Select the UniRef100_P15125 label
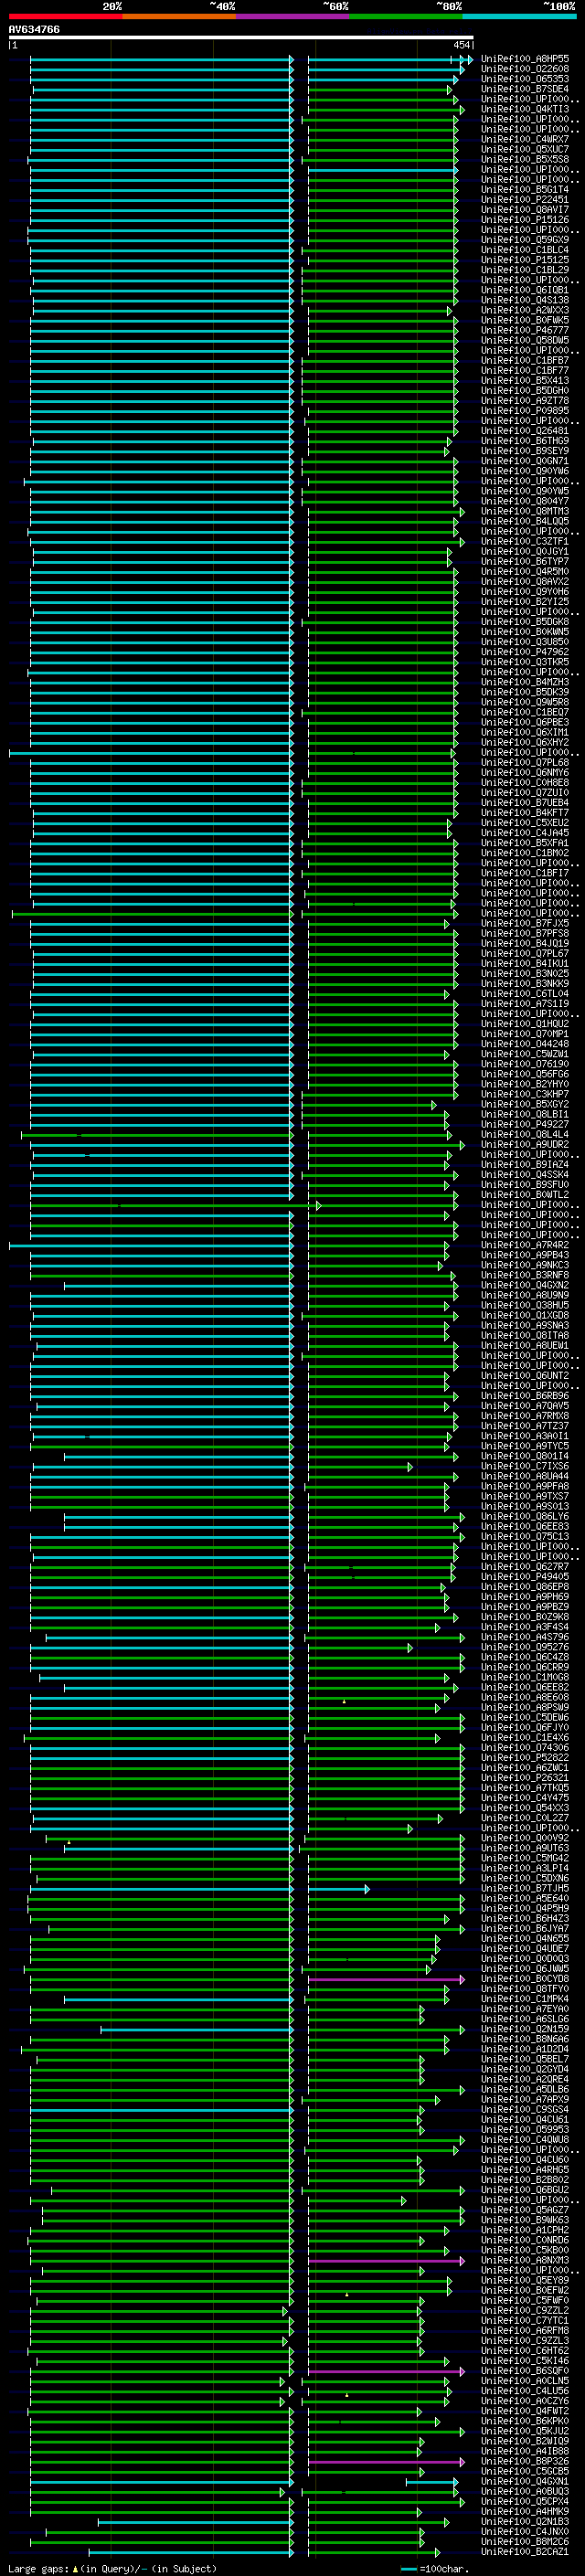585x2576 pixels. point(525,260)
